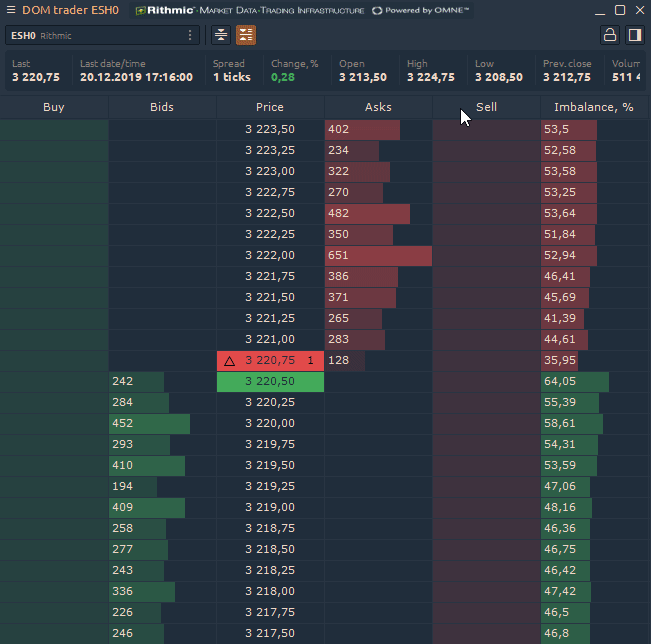This screenshot has width=651, height=644.
Task: Click the Buy cell in 3 220,25 row
Action: 54,402
